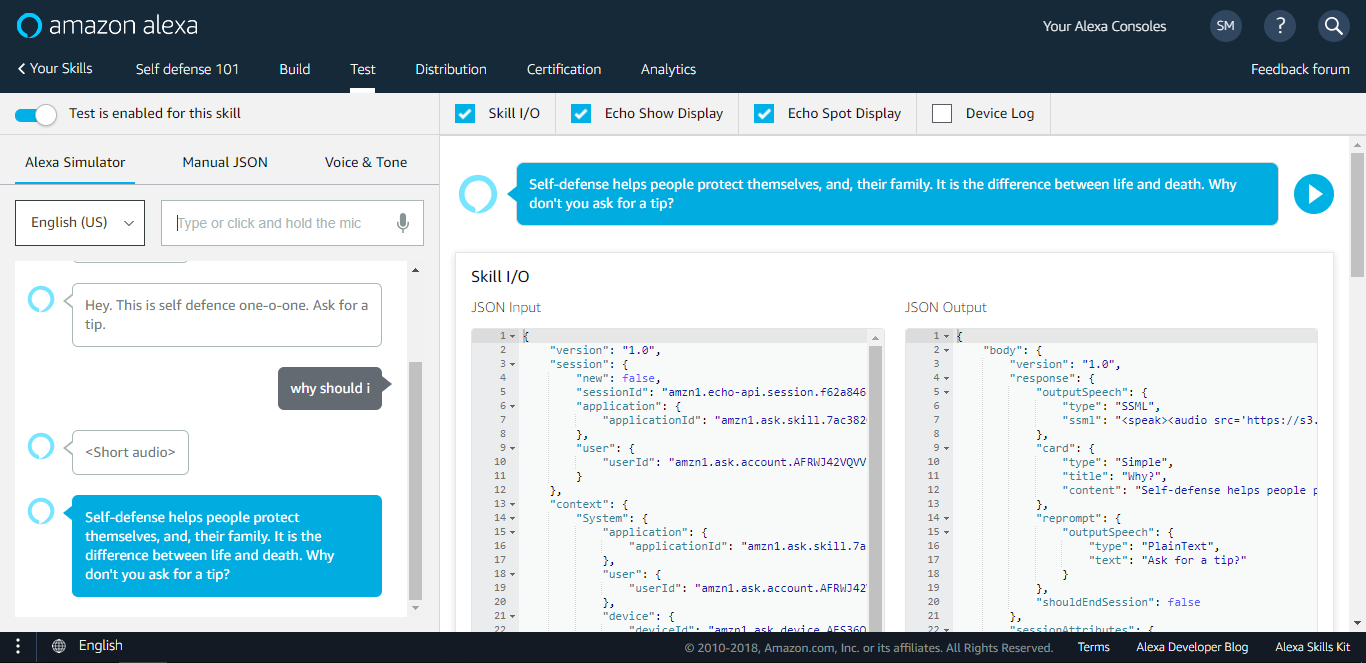
Task: Collapse user fold on input line 9
Action: click(511, 448)
